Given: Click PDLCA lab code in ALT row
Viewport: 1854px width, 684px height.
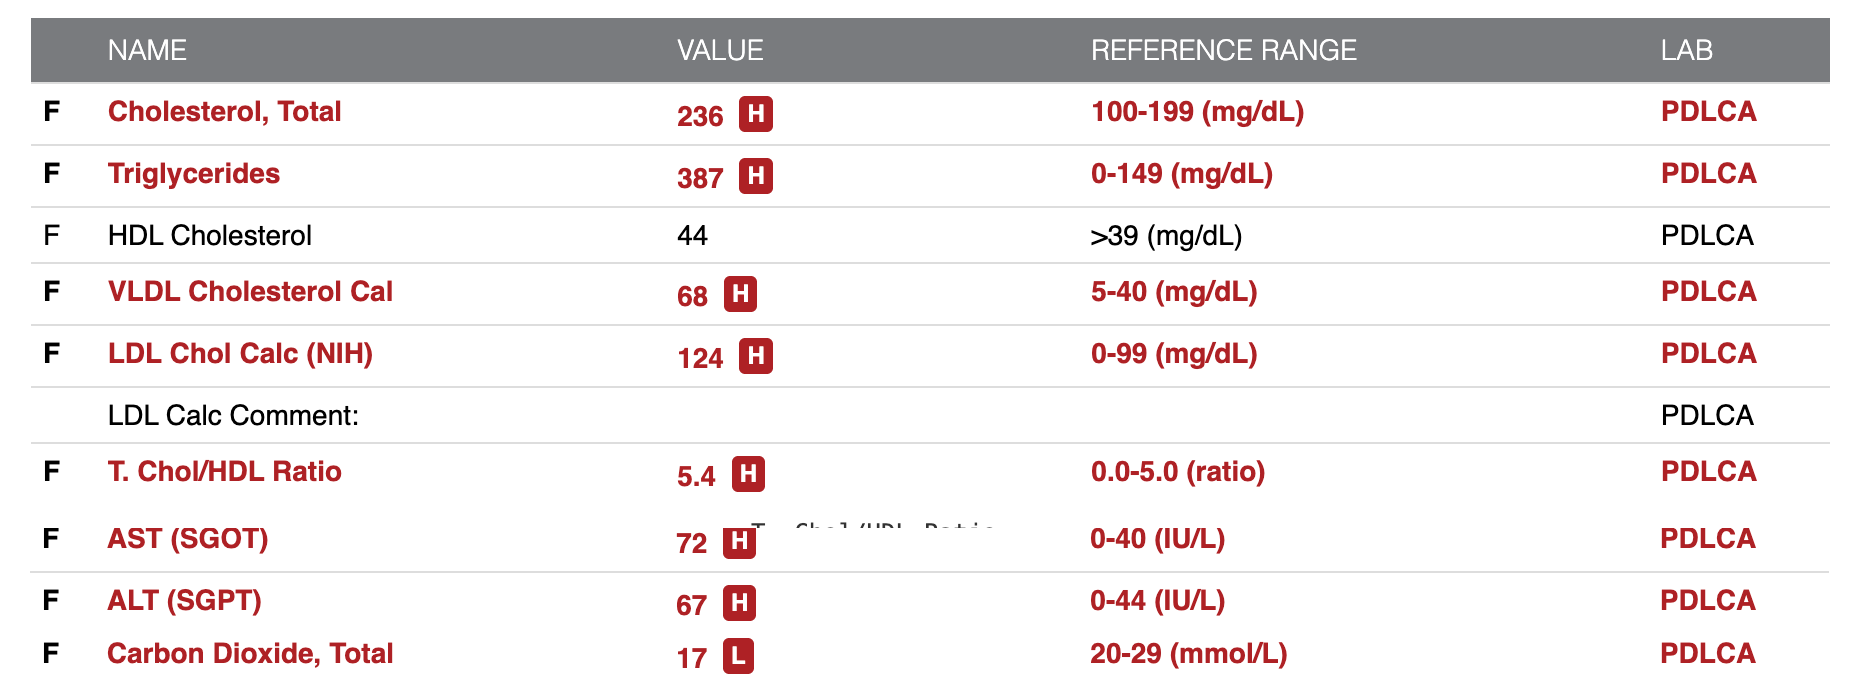Looking at the screenshot, I should (1708, 600).
